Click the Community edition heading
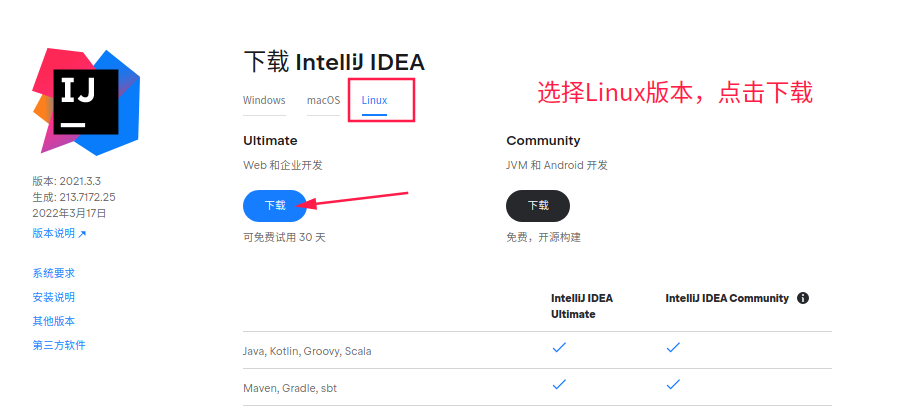 point(543,141)
